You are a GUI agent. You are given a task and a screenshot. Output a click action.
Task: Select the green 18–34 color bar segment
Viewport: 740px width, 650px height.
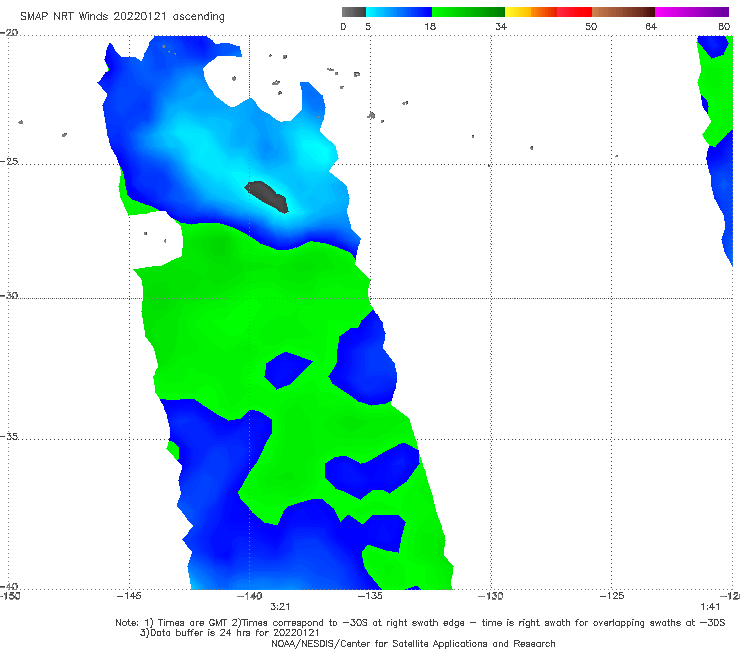[468, 12]
